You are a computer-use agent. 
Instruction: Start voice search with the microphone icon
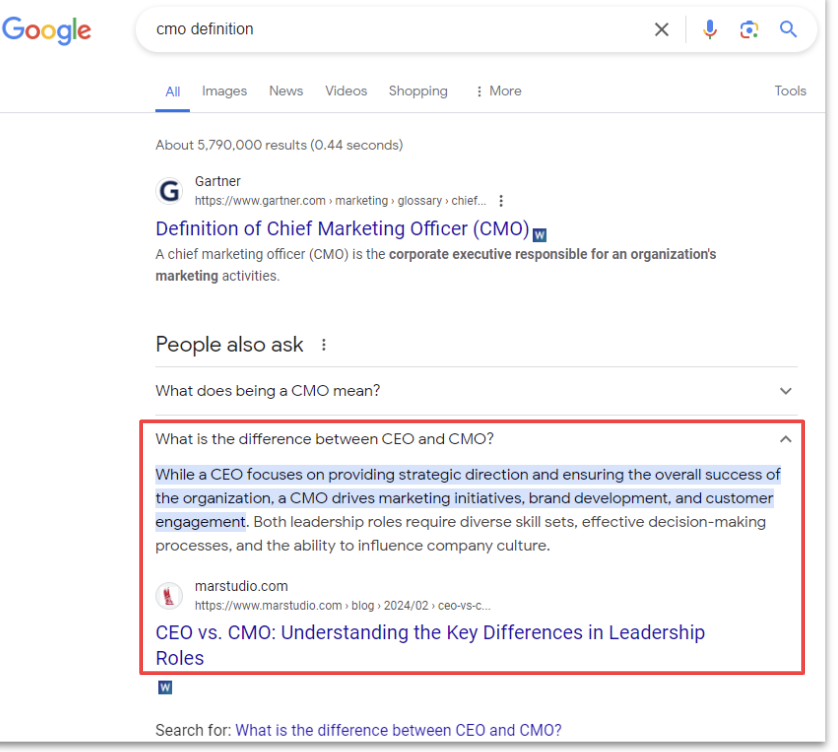pyautogui.click(x=710, y=29)
